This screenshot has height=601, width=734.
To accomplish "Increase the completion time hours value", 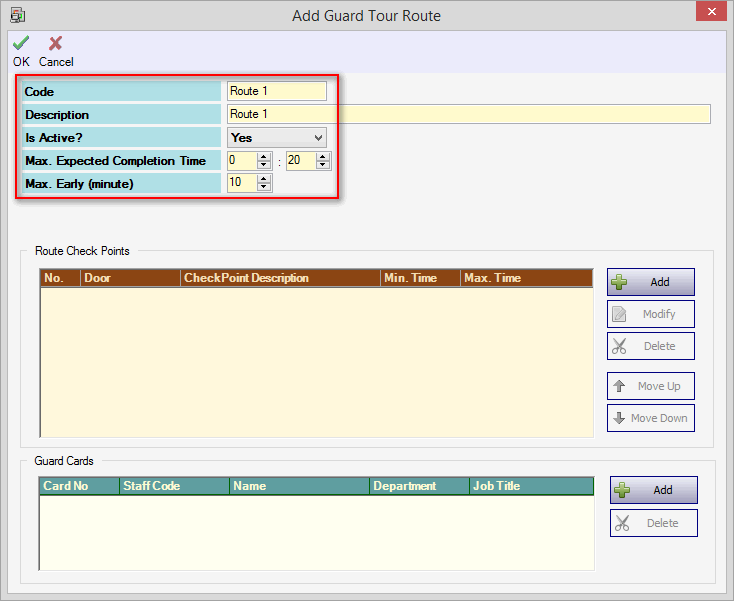I will coord(264,156).
